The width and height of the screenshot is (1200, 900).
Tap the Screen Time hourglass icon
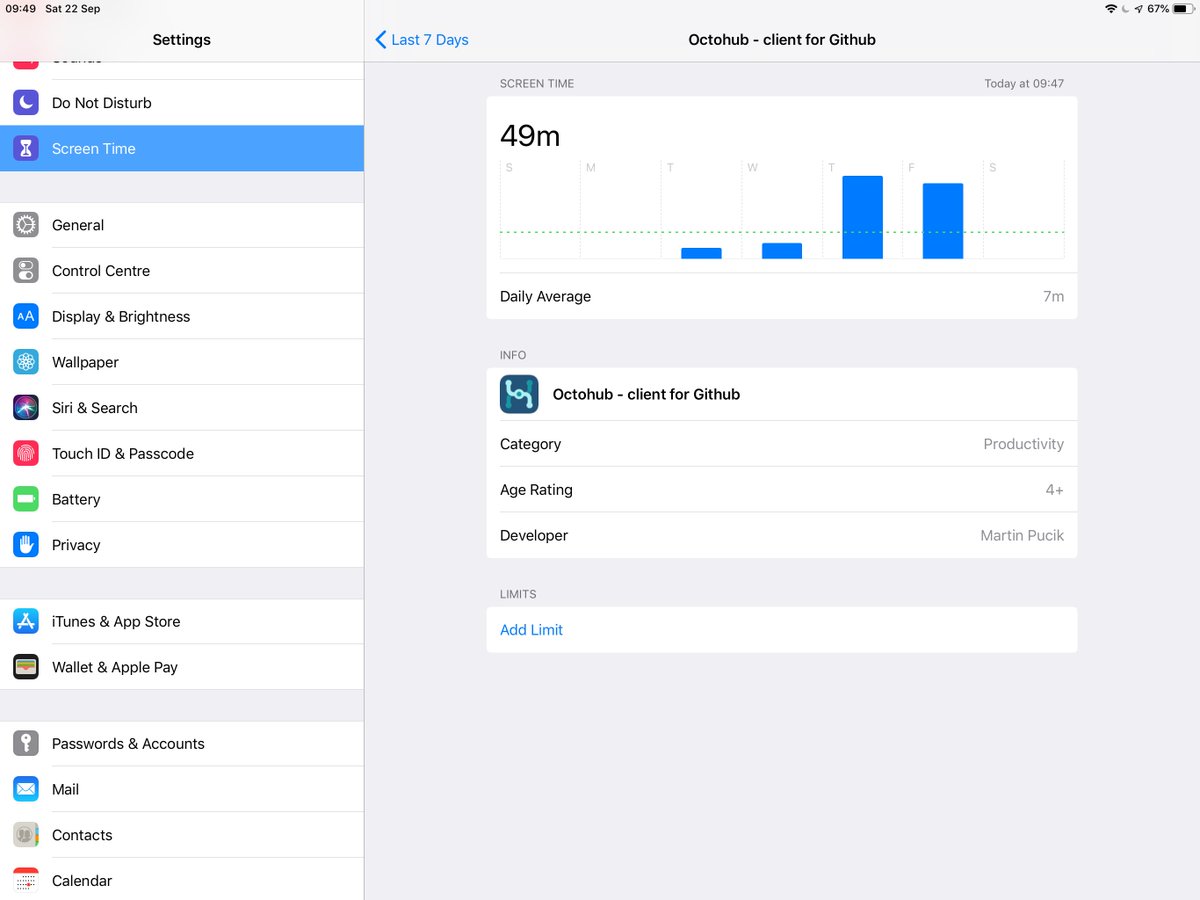pyautogui.click(x=26, y=148)
